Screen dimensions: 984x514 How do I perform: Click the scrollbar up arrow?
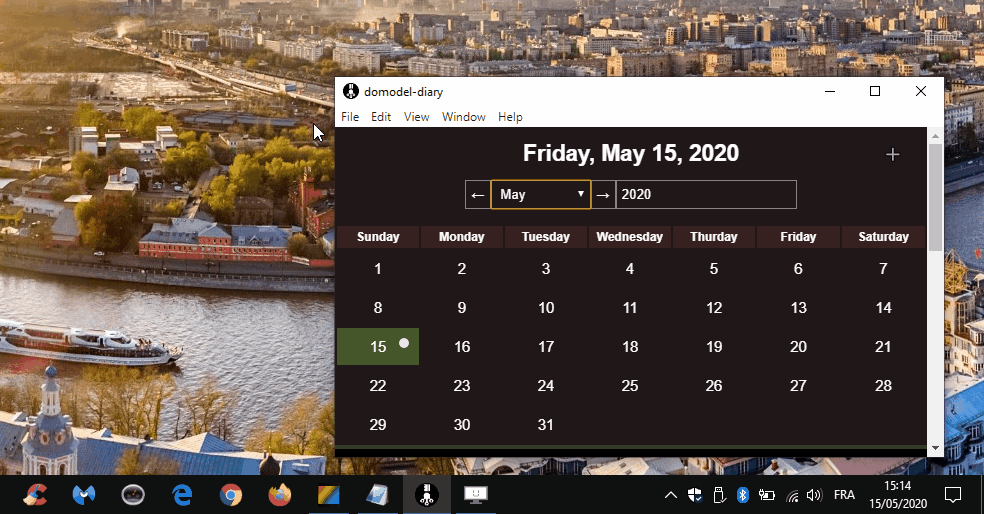[935, 136]
